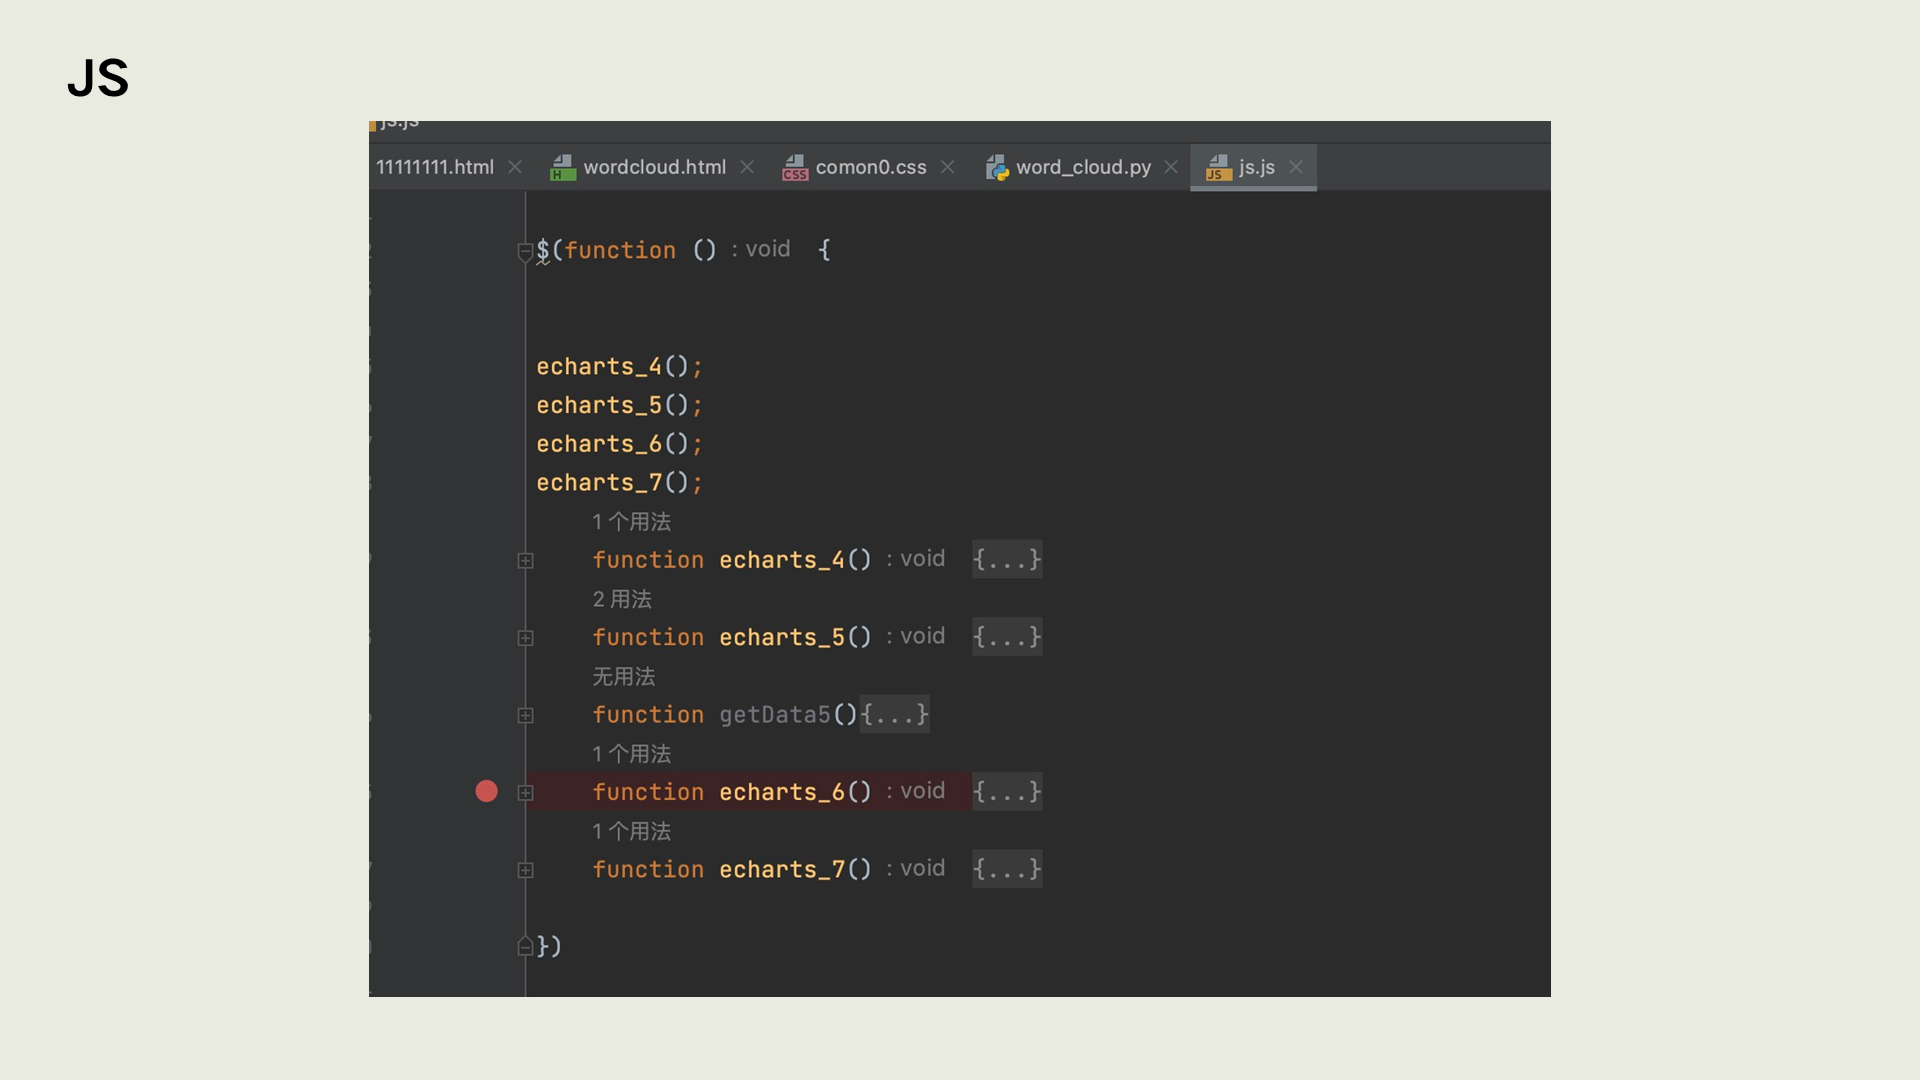Expand the echarts_7 function fold marker

(525, 871)
